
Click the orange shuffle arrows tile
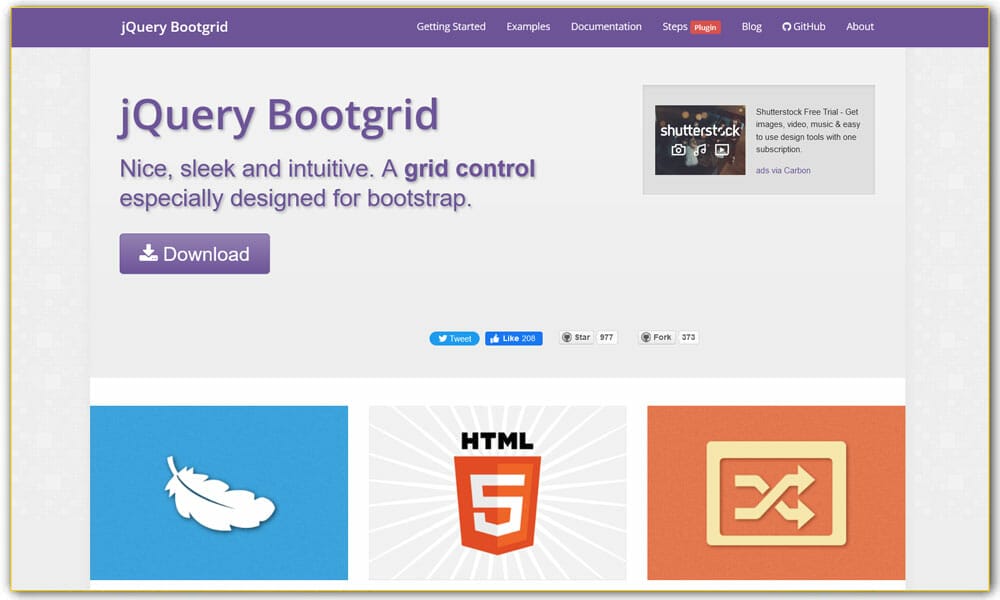pos(776,492)
